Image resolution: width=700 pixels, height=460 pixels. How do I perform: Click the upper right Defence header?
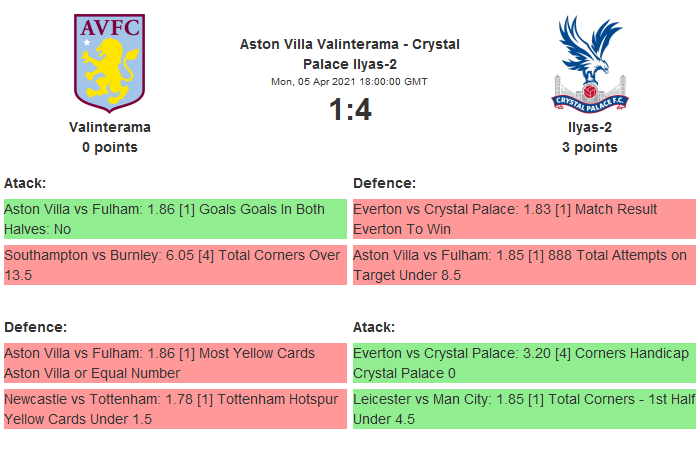[384, 183]
